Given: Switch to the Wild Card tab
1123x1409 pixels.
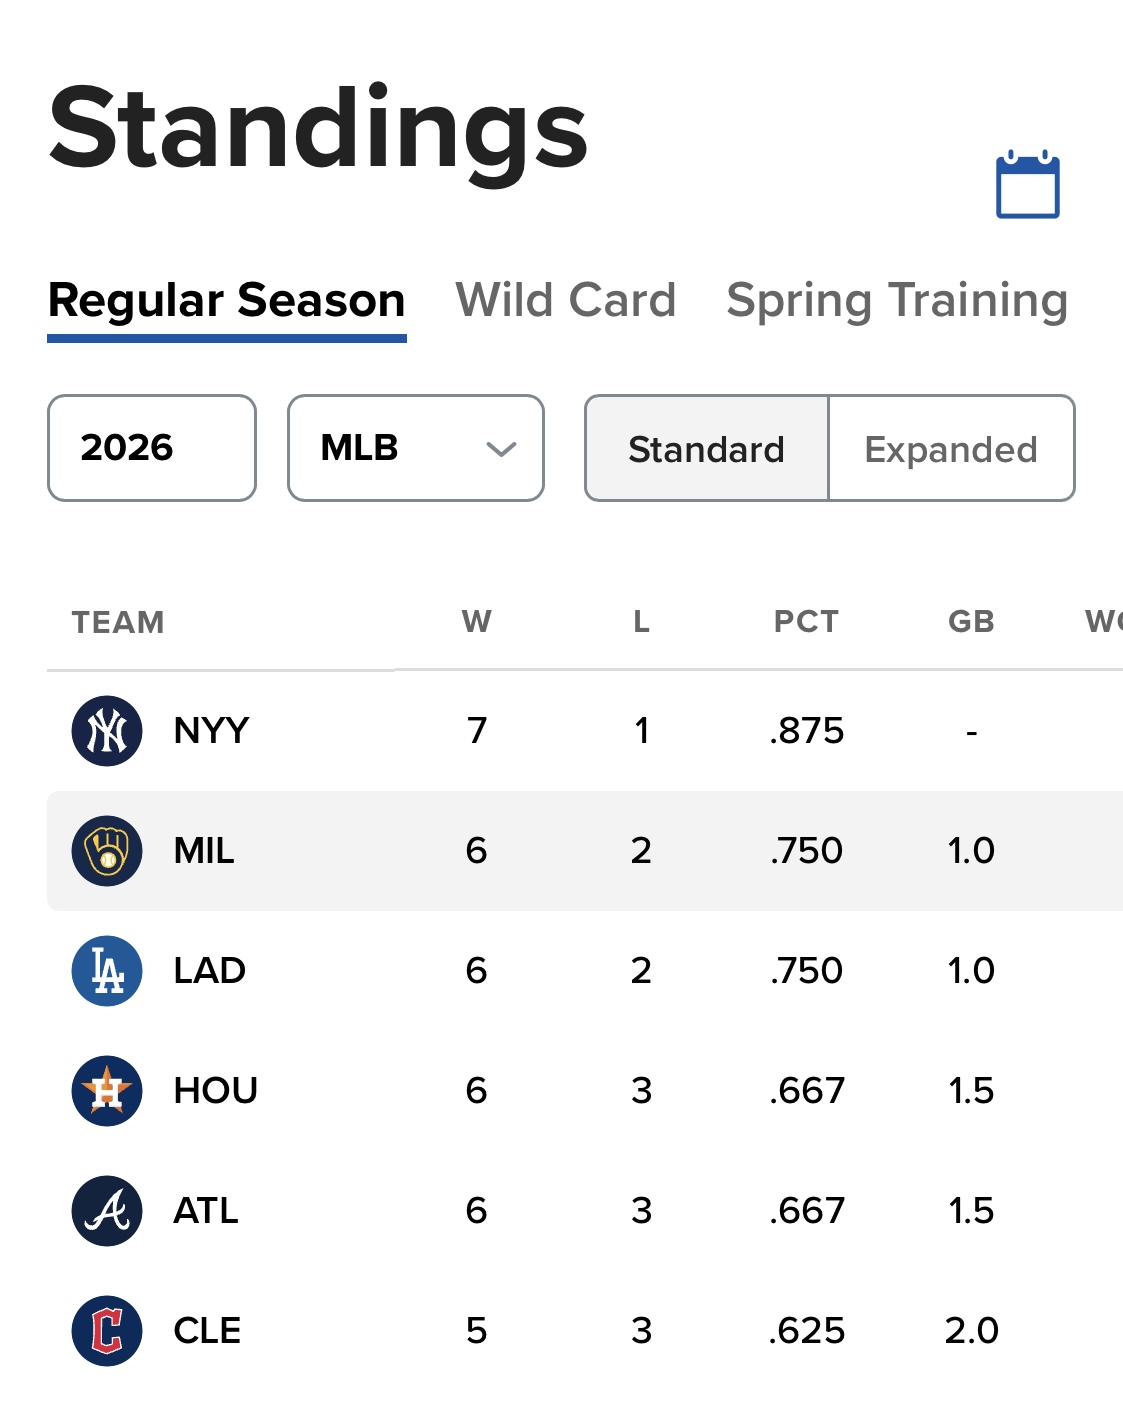Looking at the screenshot, I should click(566, 301).
